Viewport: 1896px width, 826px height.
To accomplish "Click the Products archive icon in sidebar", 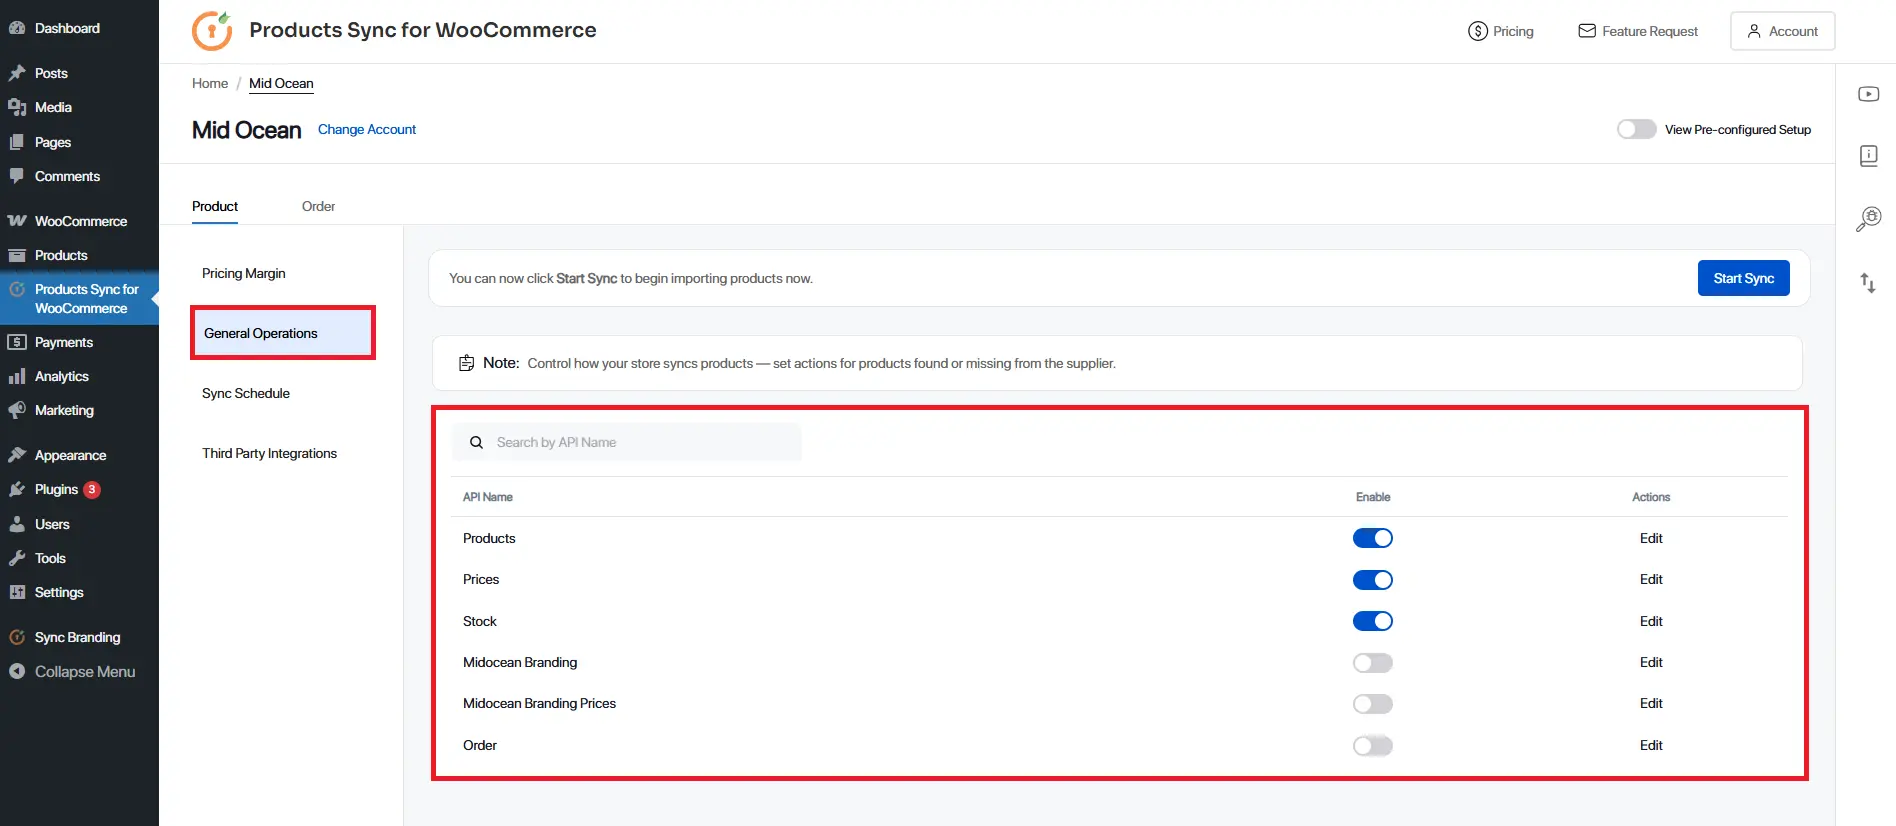I will tap(17, 255).
